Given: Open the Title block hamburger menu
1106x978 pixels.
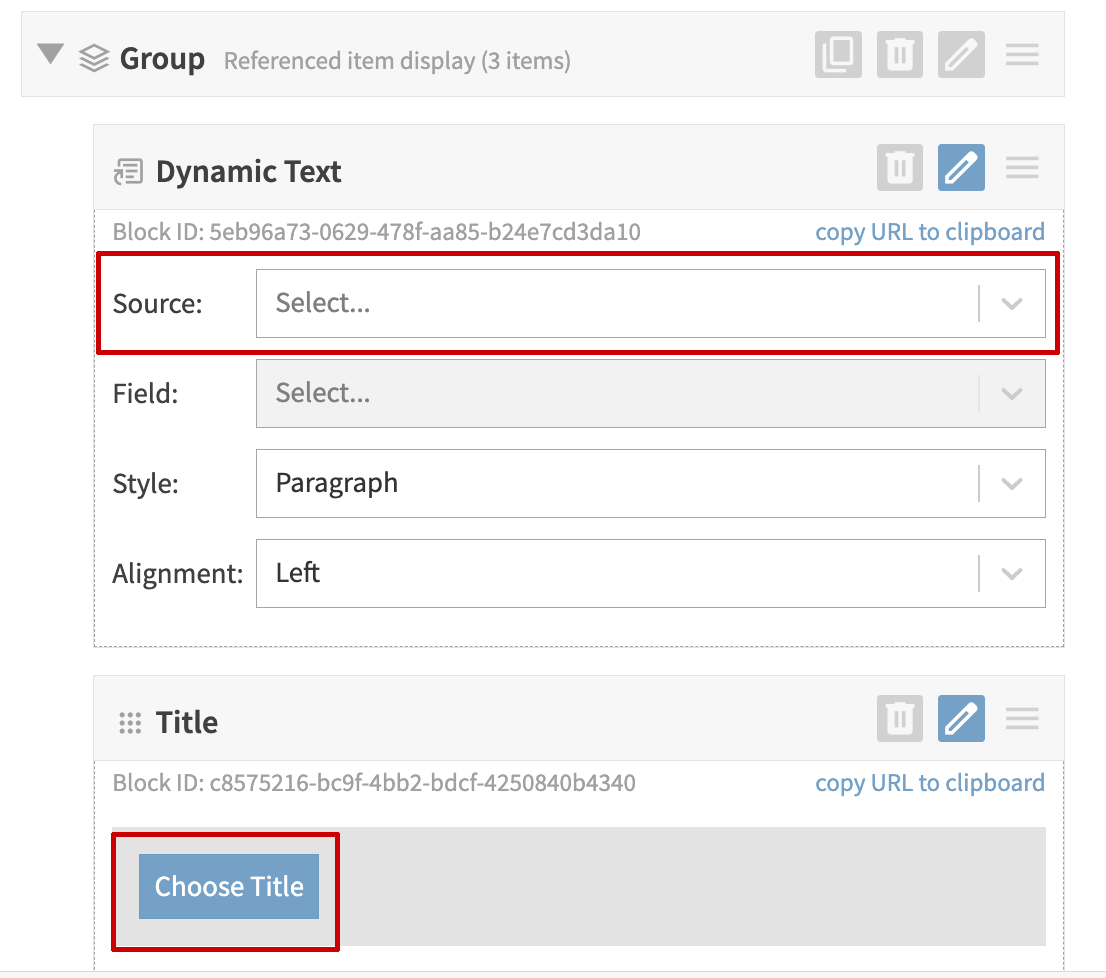Looking at the screenshot, I should [x=1022, y=718].
